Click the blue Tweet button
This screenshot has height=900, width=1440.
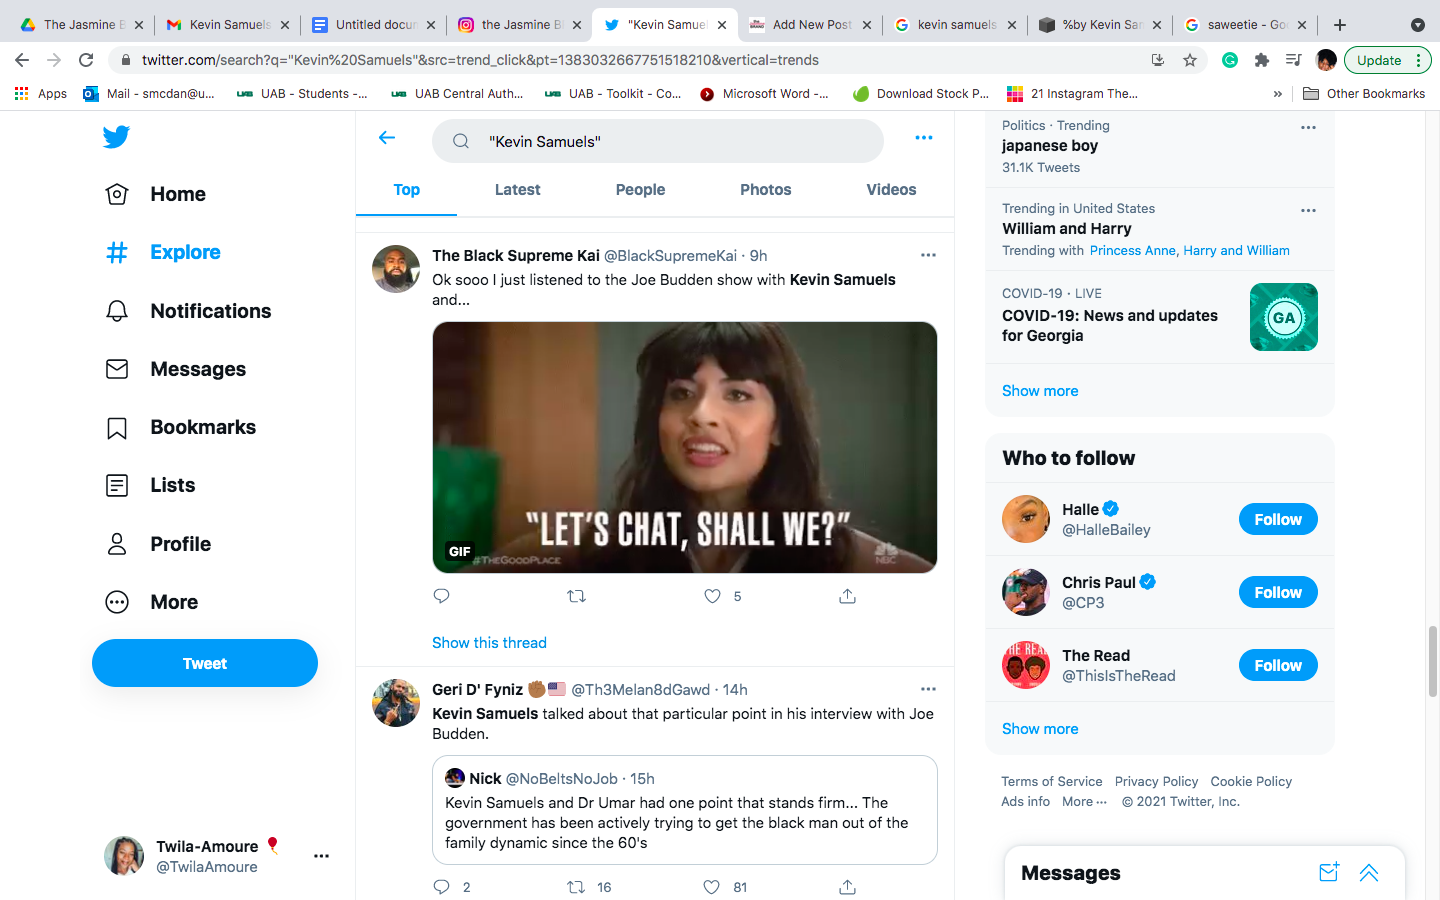click(205, 663)
